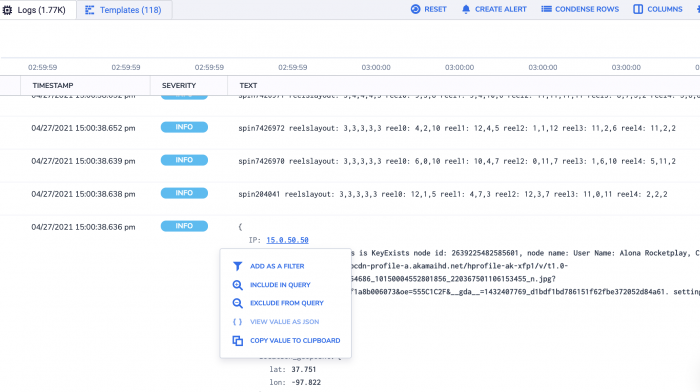Screen dimensions: 700x392
Task: Click the Columns panel icon
Action: 638,9
